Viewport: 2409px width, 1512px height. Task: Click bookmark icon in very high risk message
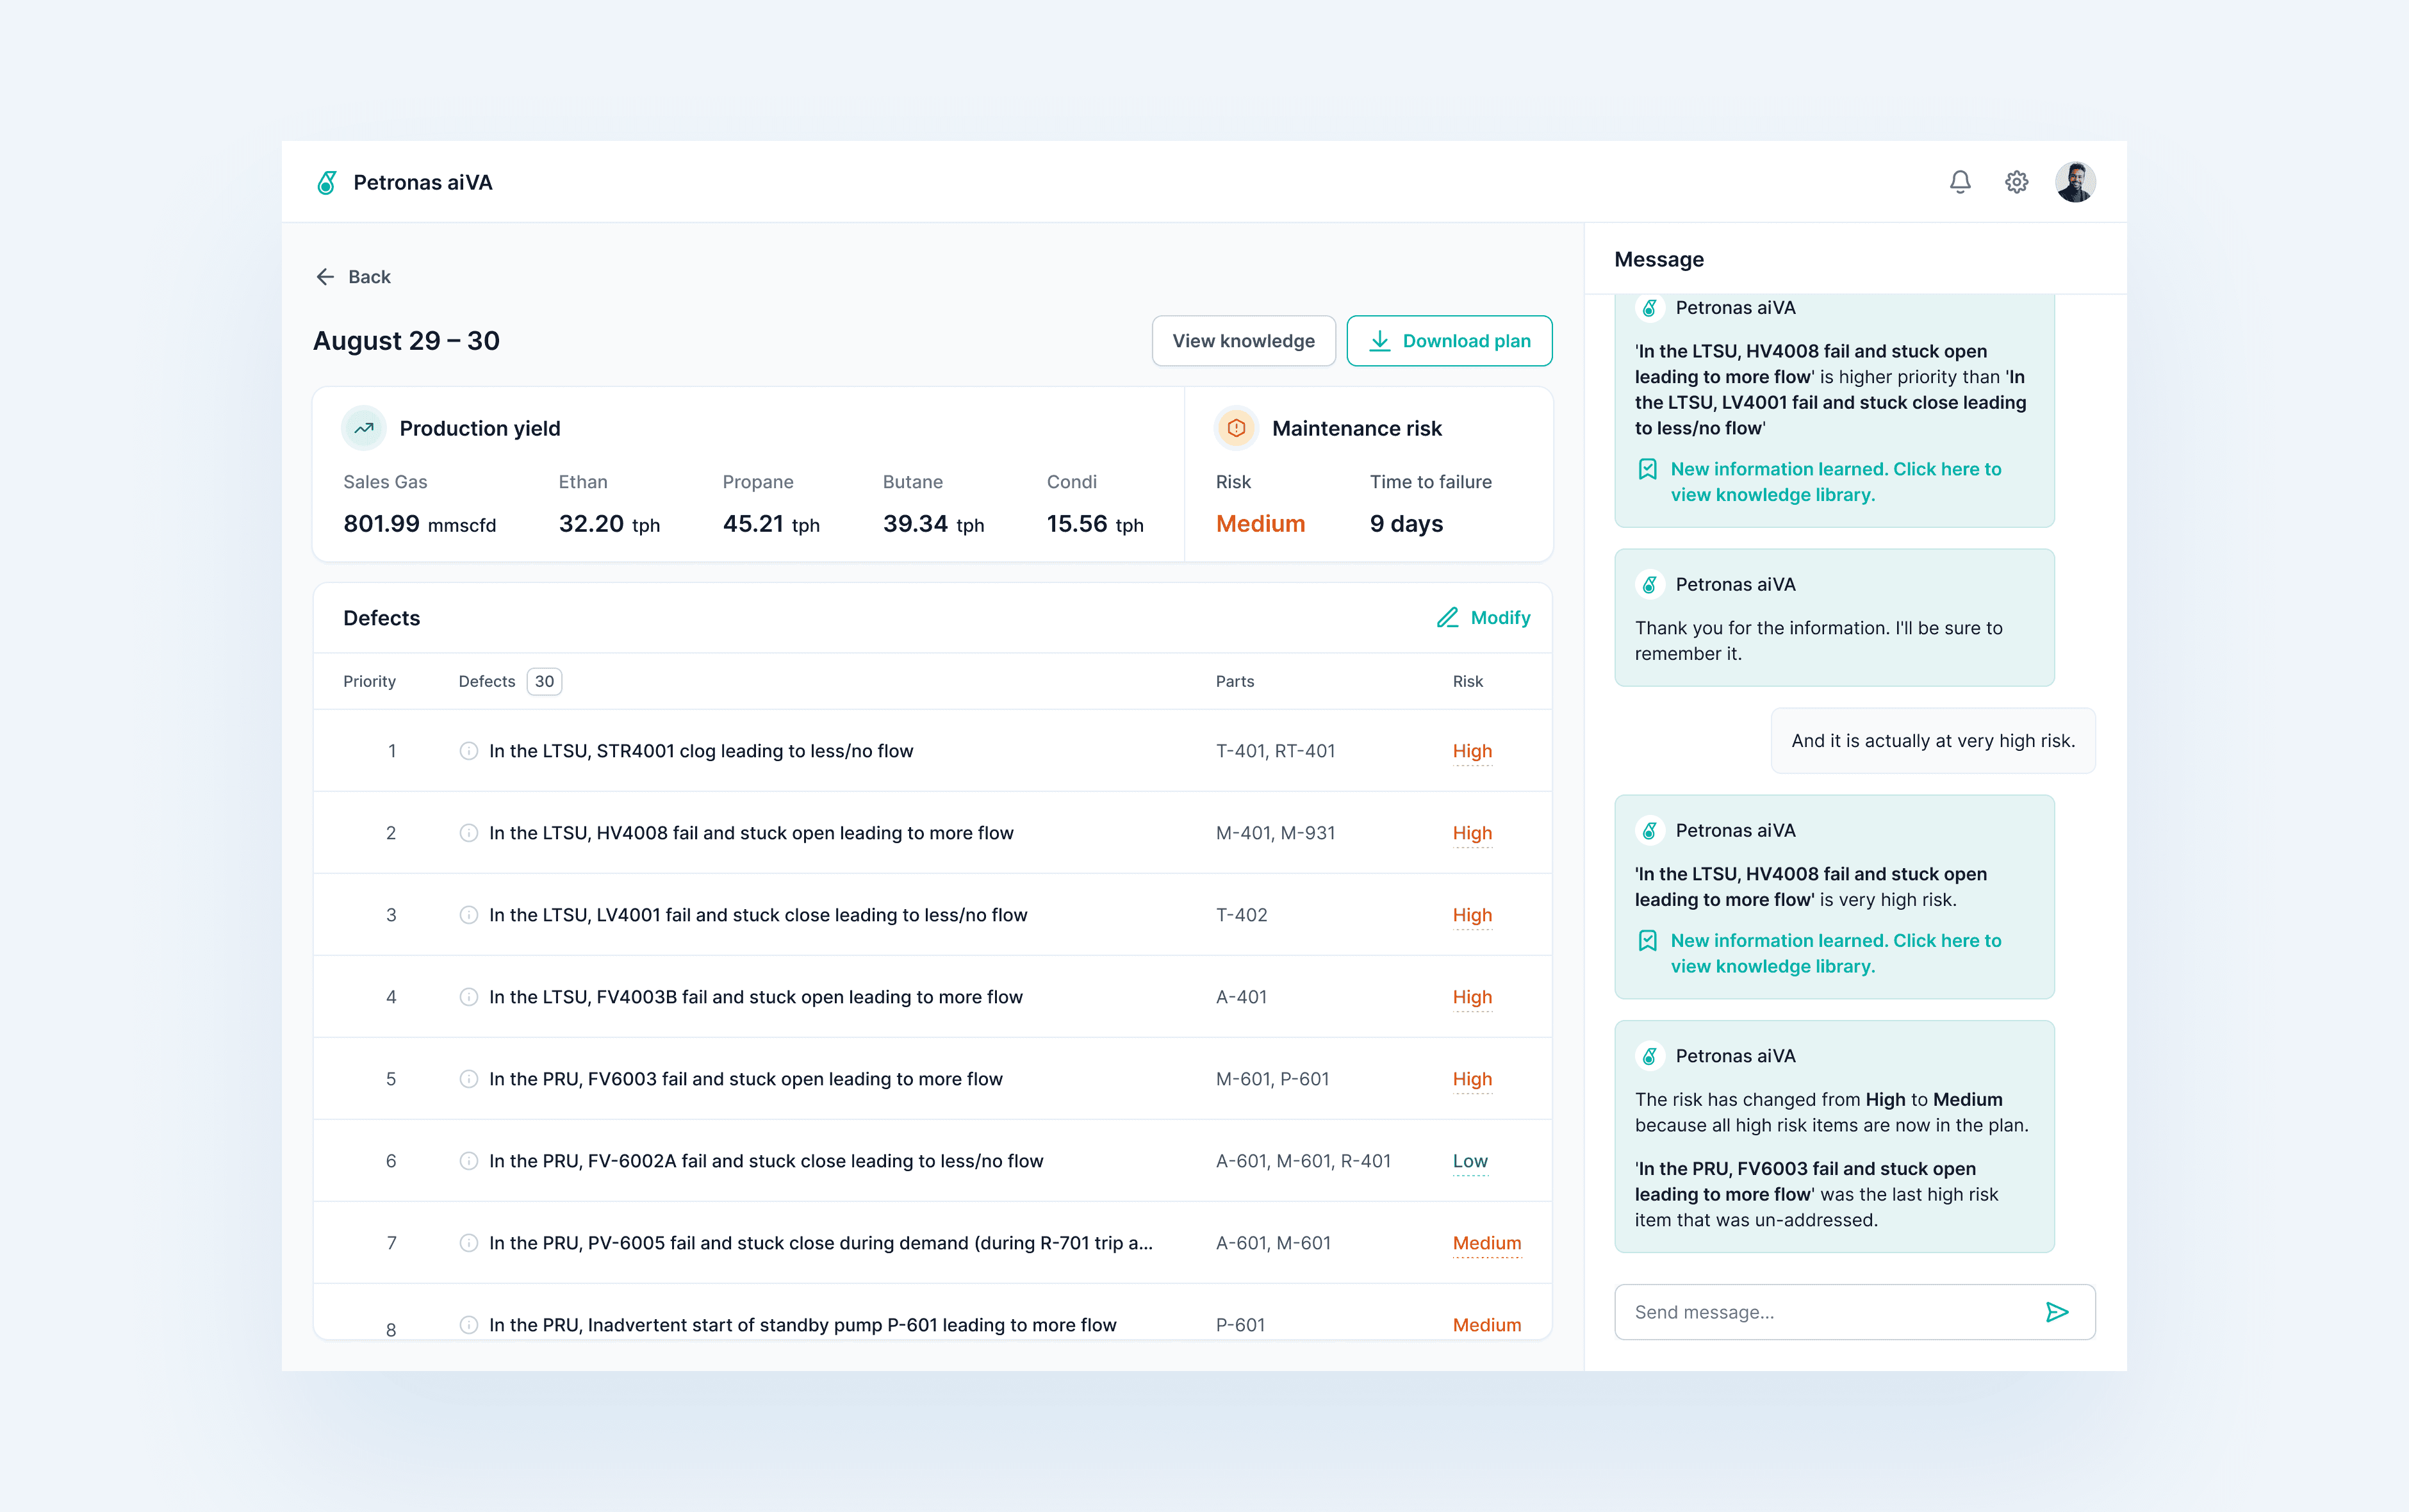pos(1647,940)
